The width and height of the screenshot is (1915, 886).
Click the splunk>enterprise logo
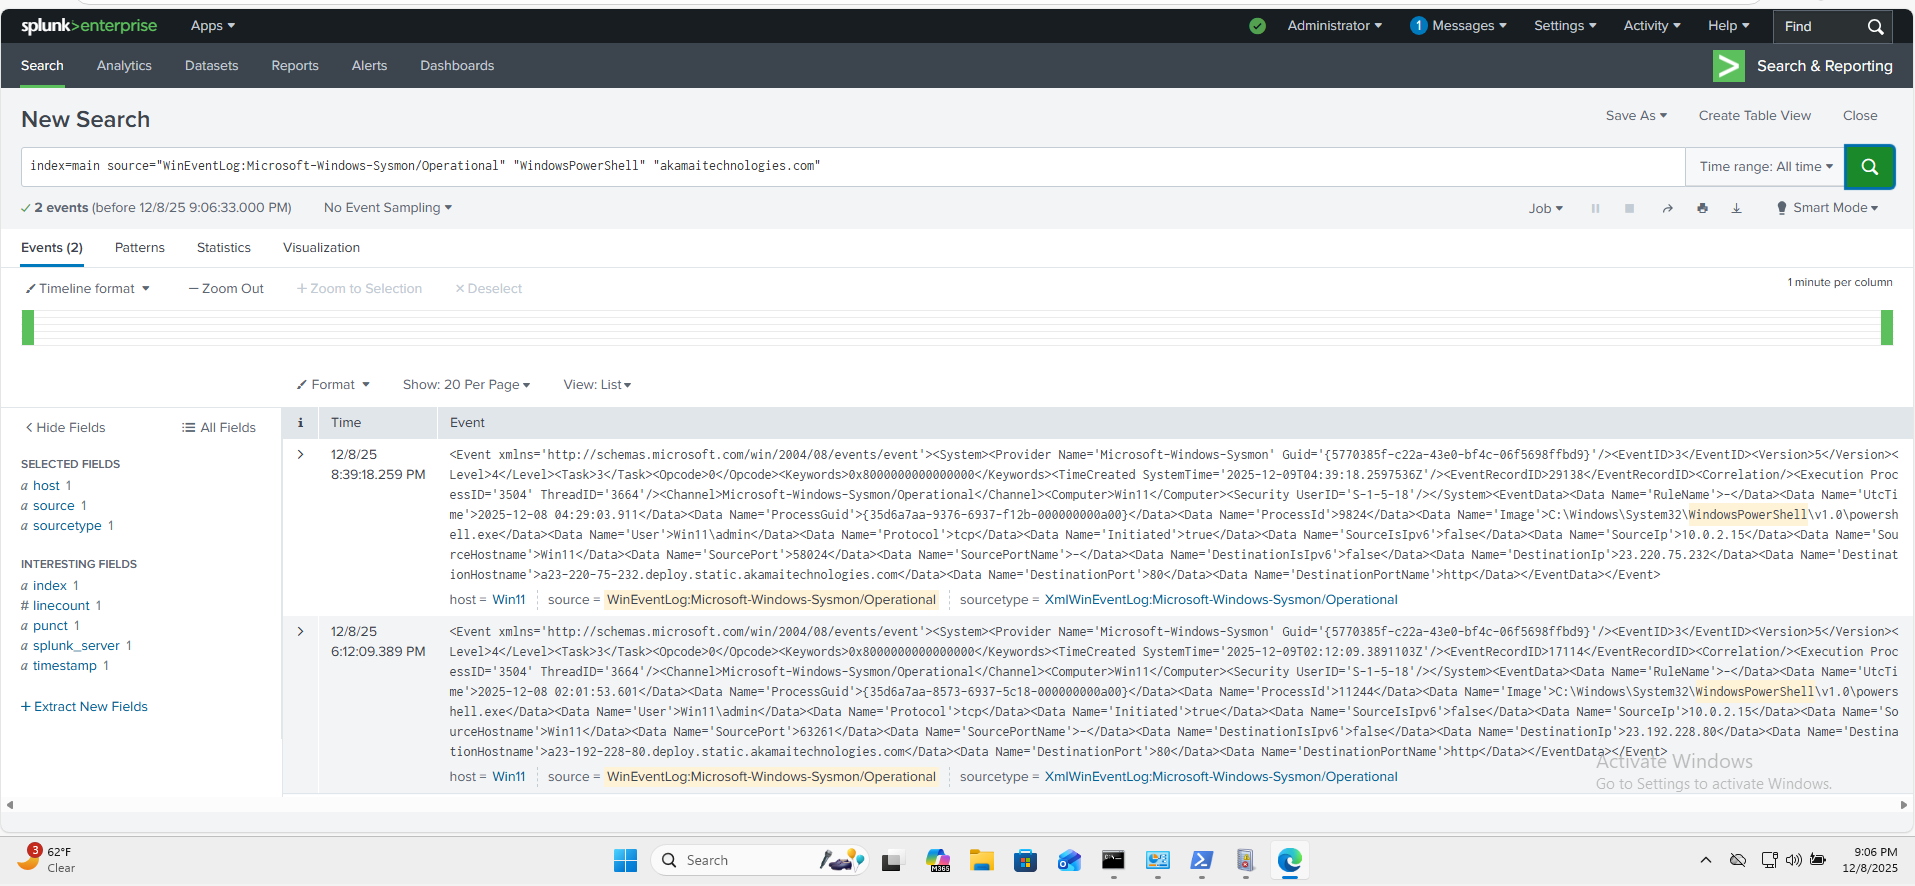89,26
